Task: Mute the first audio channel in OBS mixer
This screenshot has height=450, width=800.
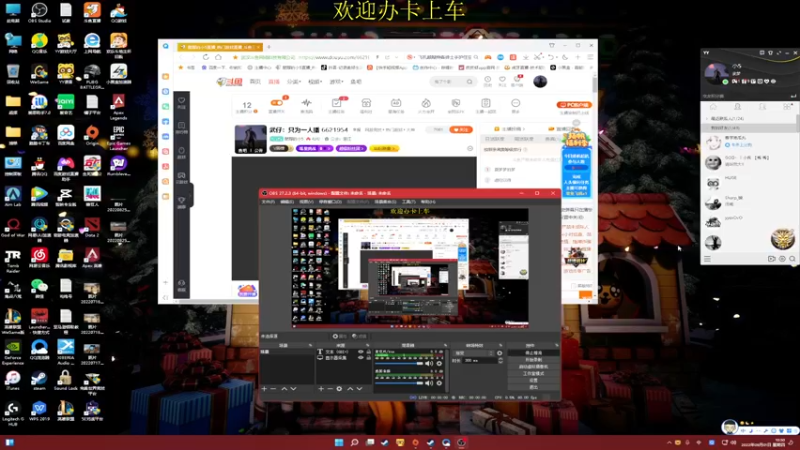Action: click(429, 364)
